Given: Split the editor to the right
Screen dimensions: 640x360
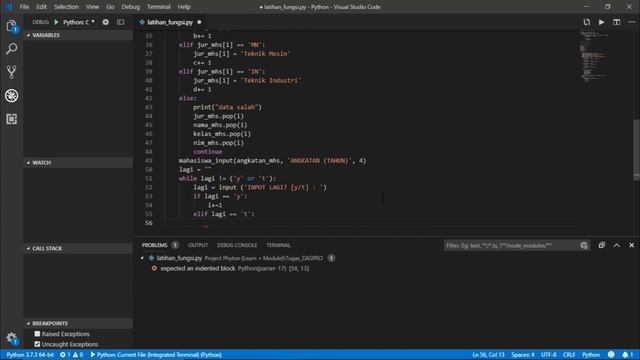Looking at the screenshot, I should tap(617, 22).
